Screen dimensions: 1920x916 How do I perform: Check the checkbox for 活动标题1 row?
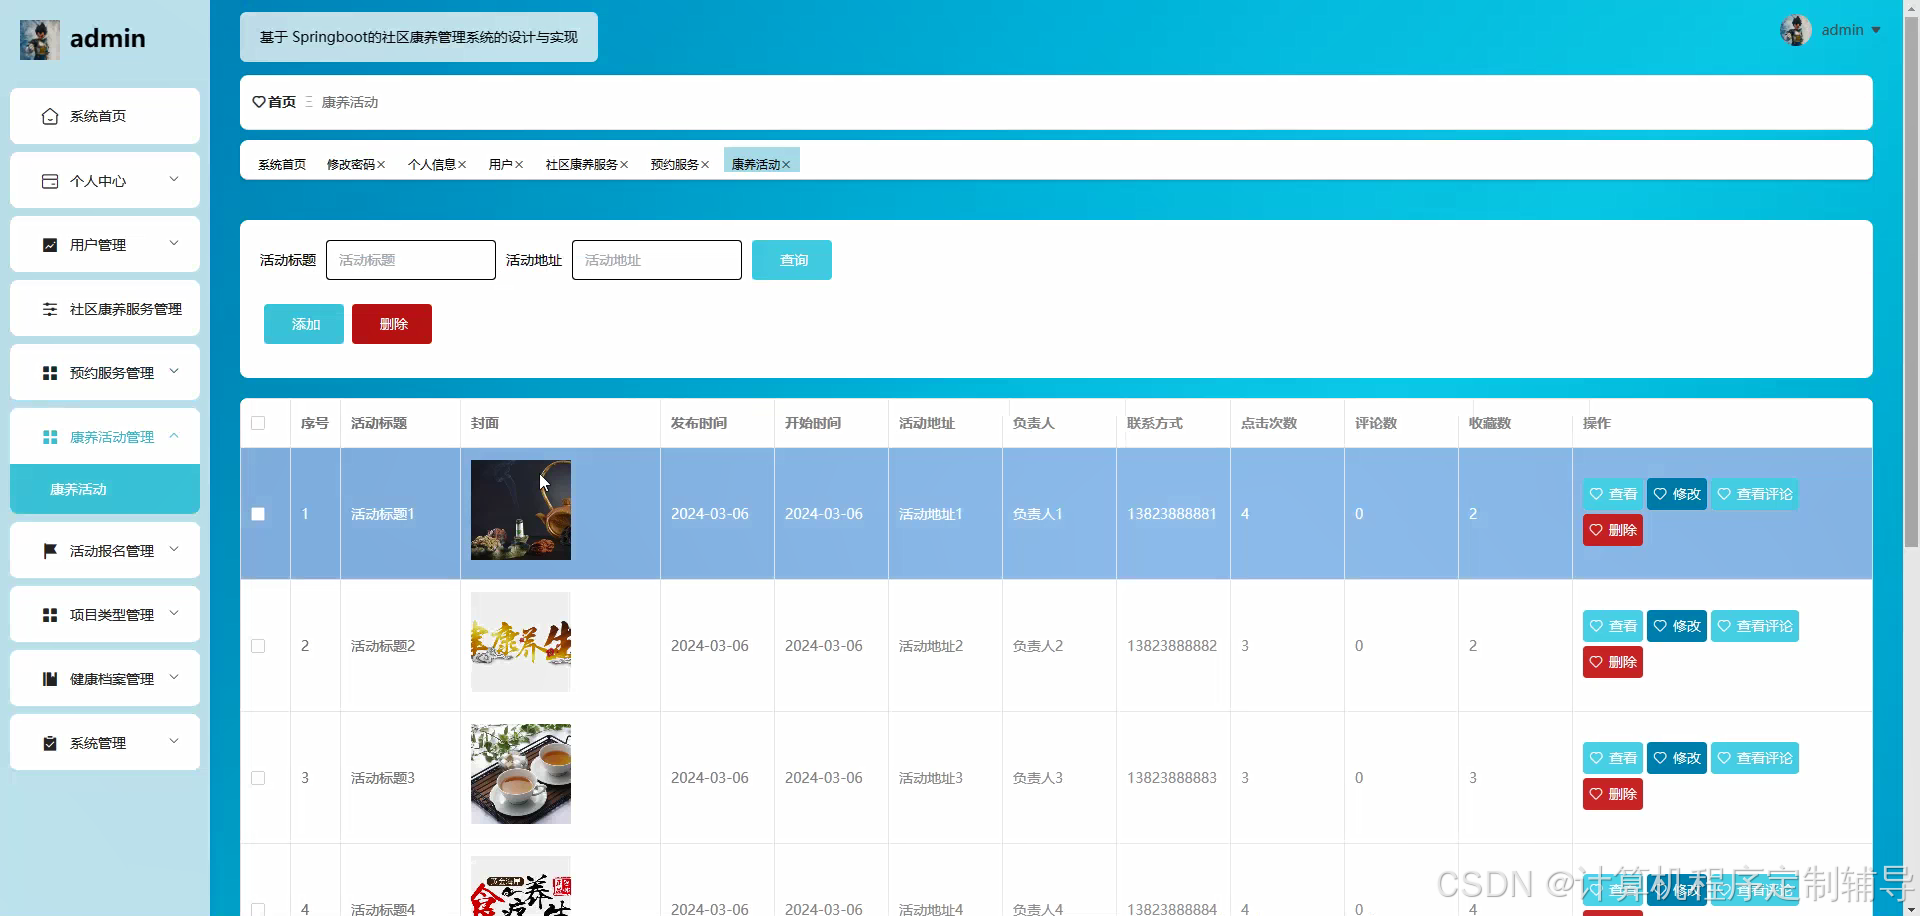(x=258, y=514)
